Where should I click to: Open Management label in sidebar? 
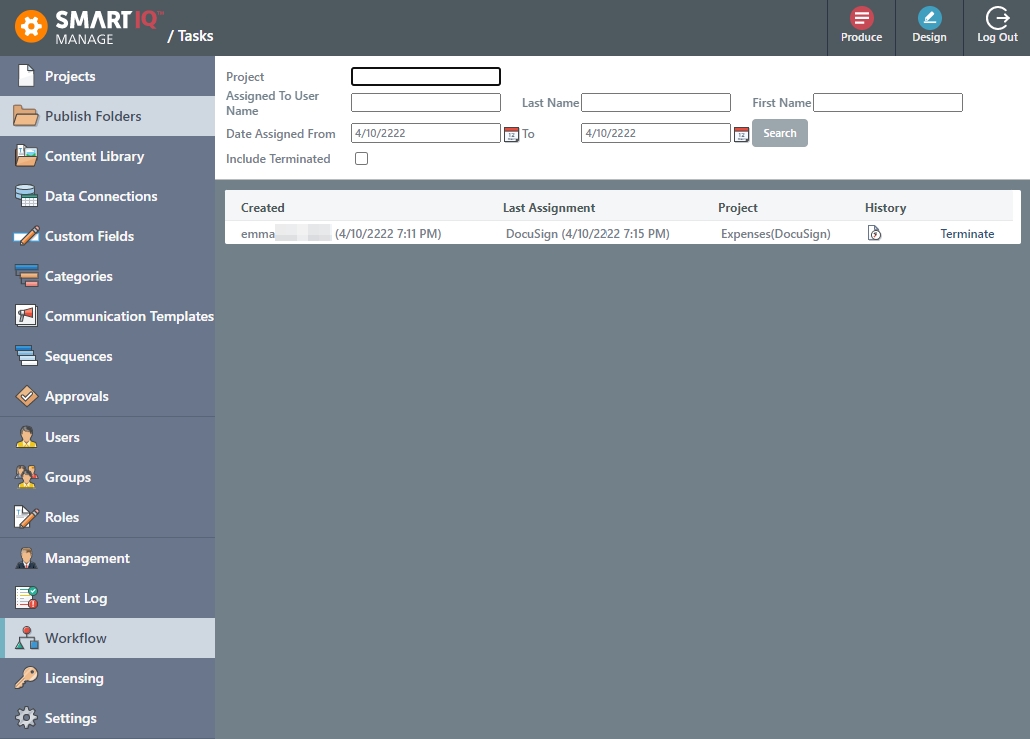tap(87, 558)
